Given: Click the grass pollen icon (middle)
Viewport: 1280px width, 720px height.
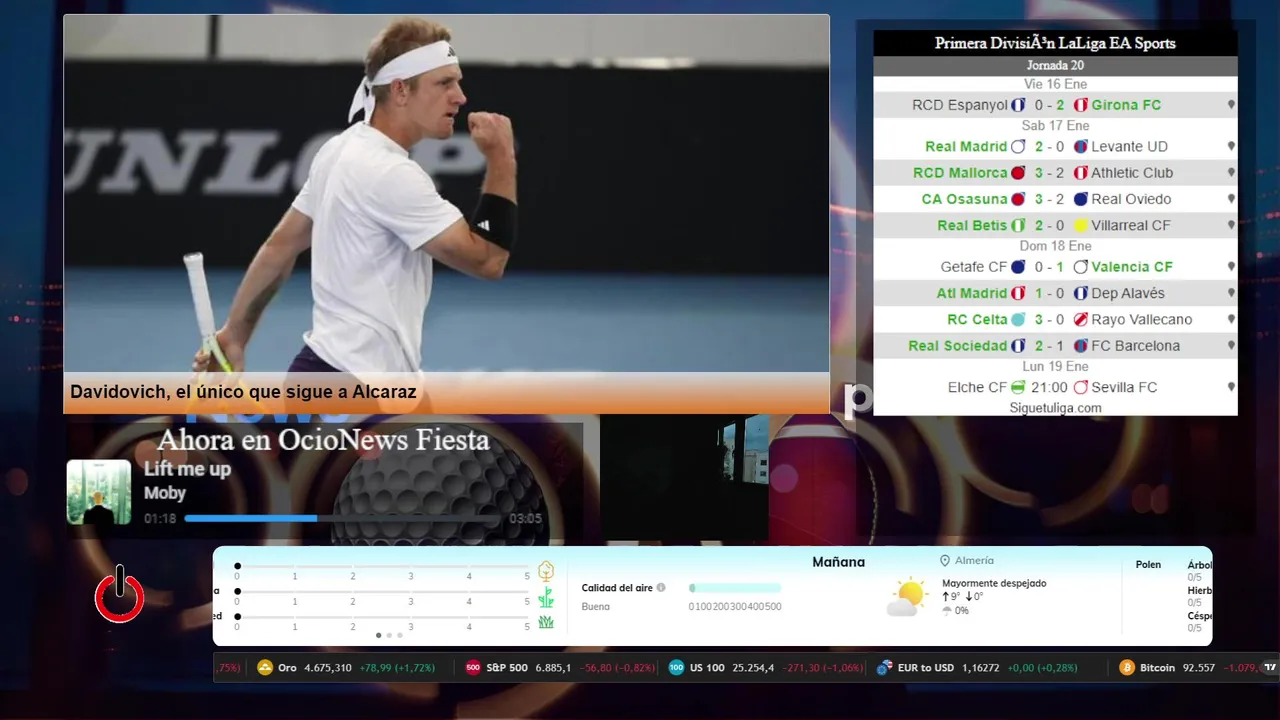Looking at the screenshot, I should [x=546, y=598].
